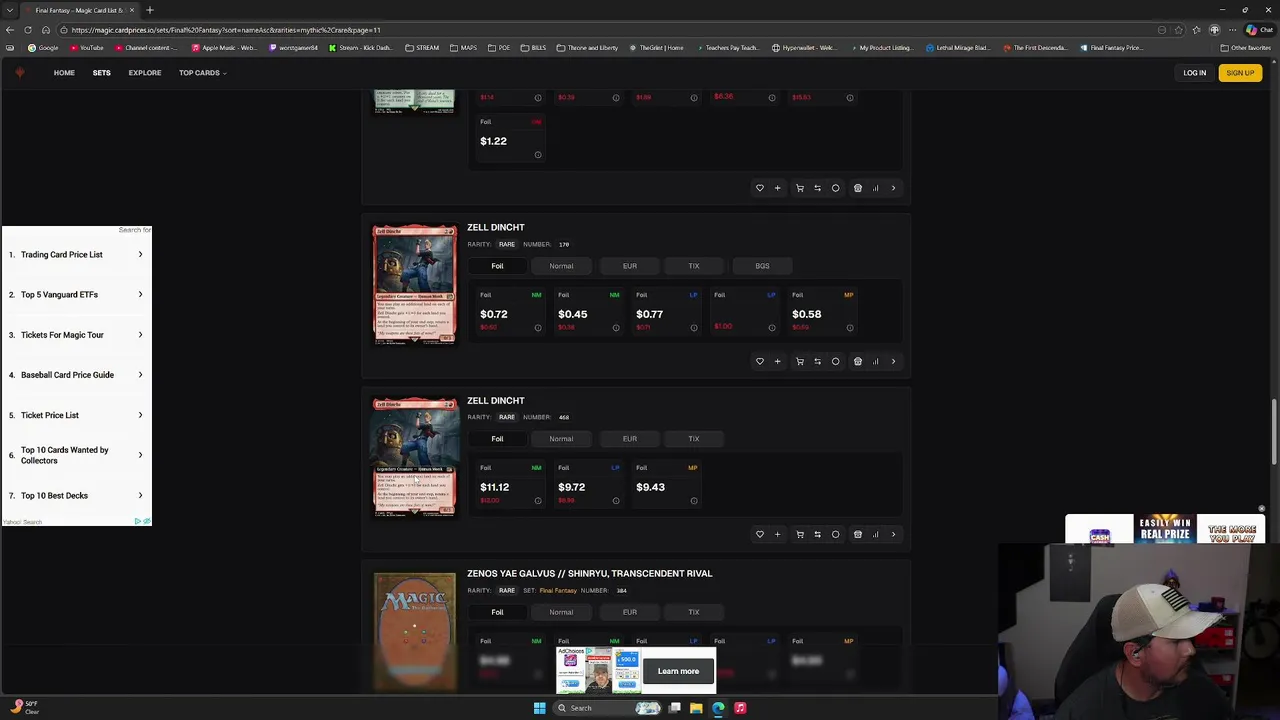Open bar chart icon for Zell Dincht #468
This screenshot has height=720, width=1280.
point(875,534)
